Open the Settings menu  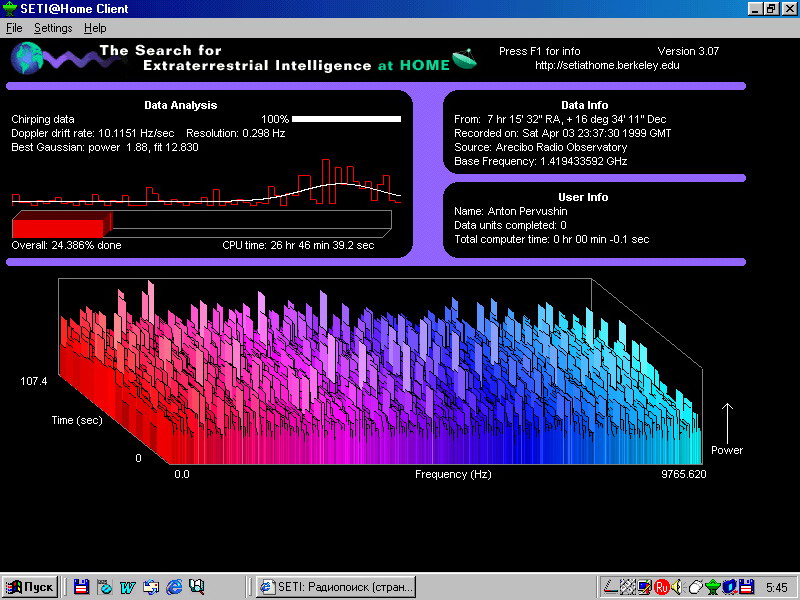click(x=53, y=28)
